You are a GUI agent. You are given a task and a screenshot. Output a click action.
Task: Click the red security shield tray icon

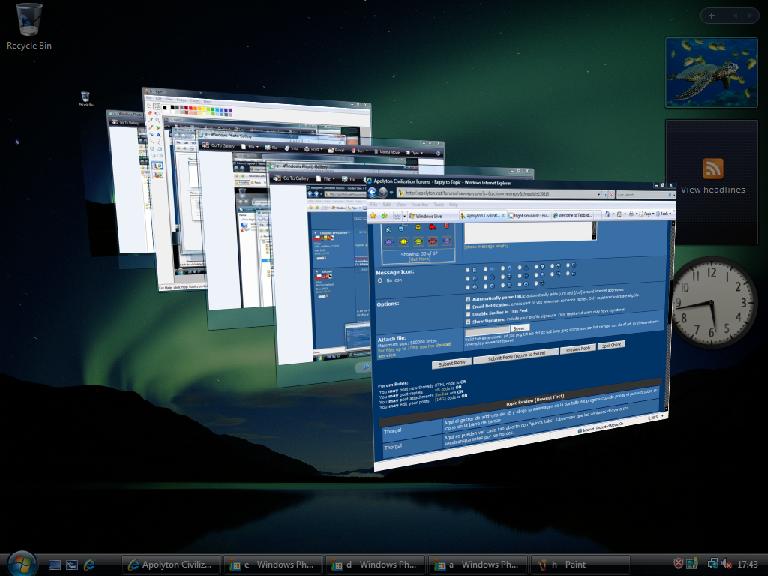point(679,565)
